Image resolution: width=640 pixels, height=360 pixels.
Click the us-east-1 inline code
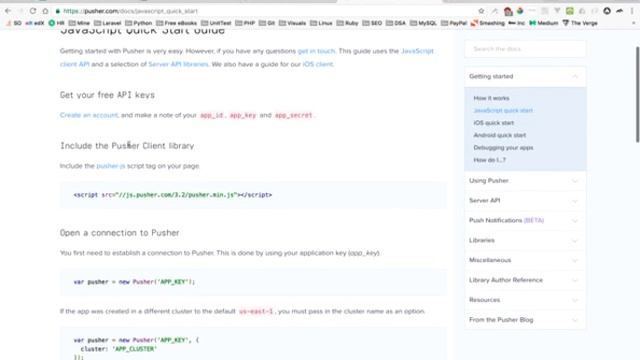click(x=256, y=311)
